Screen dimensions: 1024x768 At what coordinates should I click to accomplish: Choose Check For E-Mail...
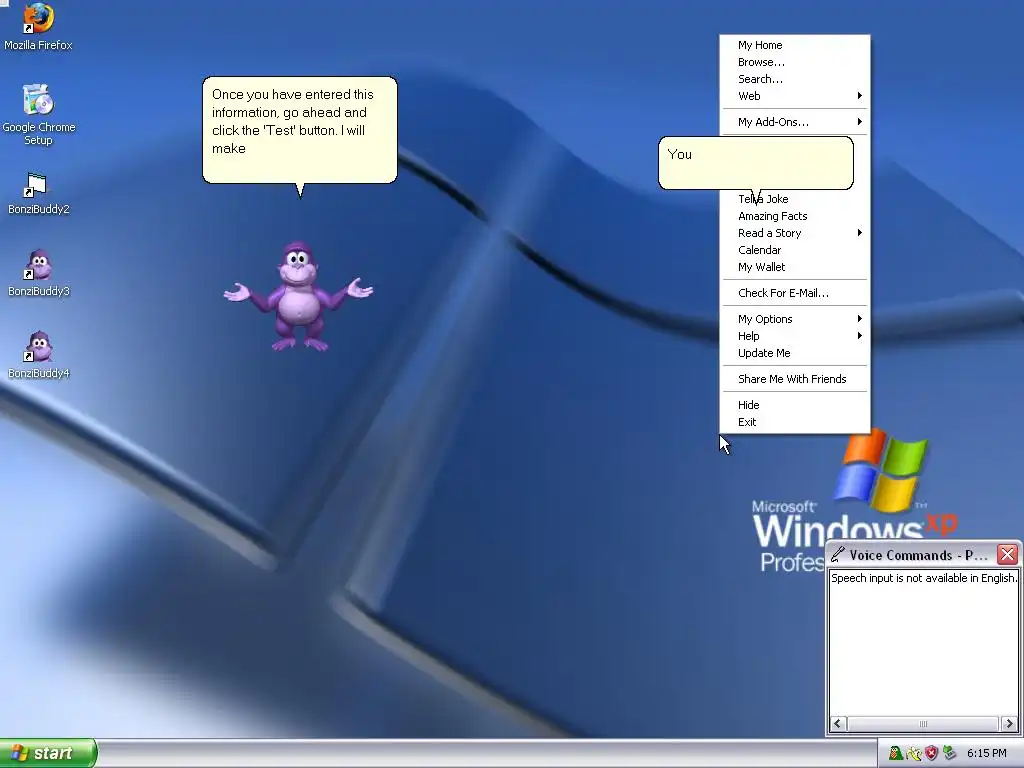click(795, 293)
